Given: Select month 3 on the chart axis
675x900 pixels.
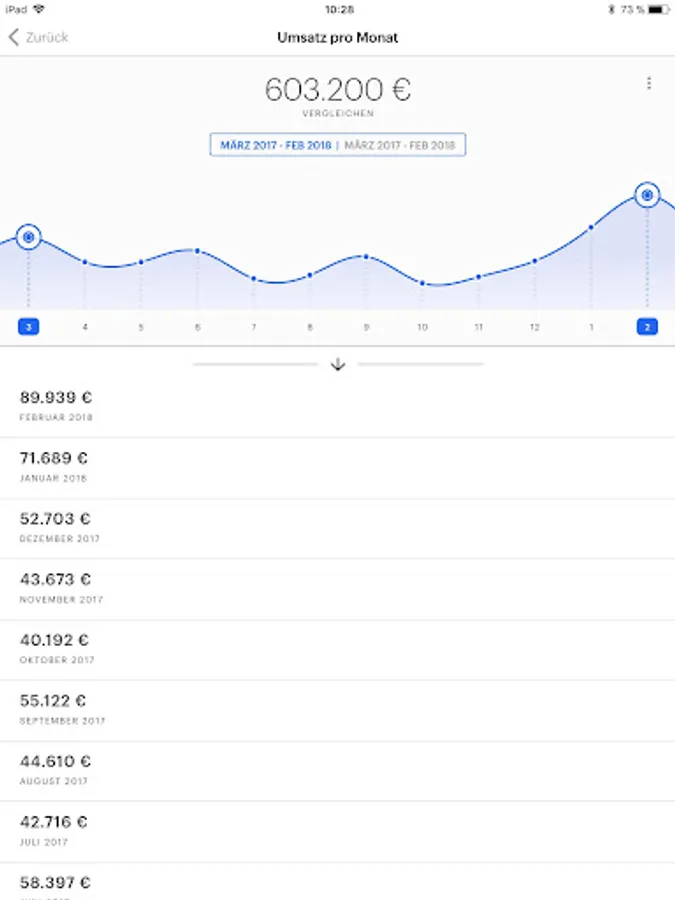Looking at the screenshot, I should (x=29, y=327).
